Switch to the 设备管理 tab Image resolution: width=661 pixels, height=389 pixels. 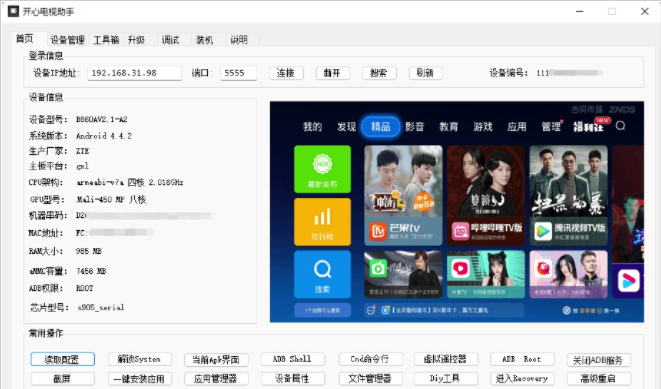pos(67,40)
